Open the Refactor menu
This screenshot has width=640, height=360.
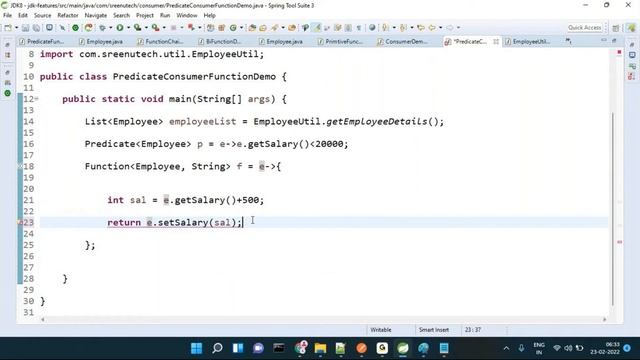tap(68, 16)
